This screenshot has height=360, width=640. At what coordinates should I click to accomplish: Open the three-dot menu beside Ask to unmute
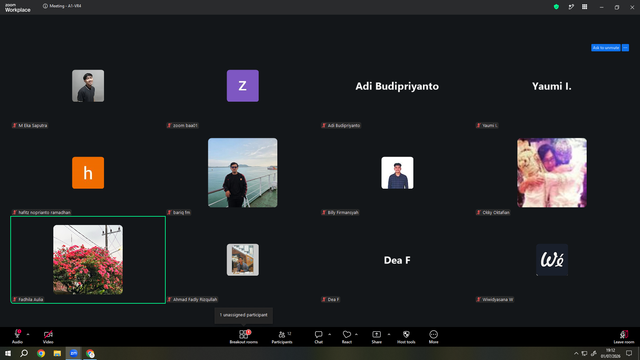pos(625,48)
